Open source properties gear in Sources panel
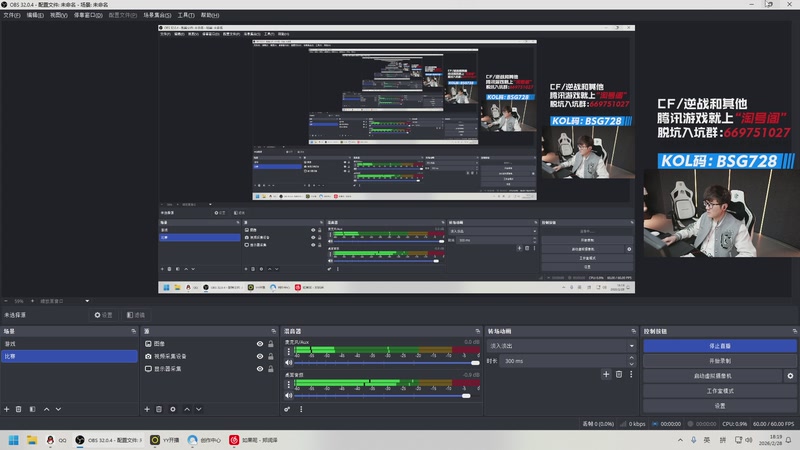 click(x=173, y=409)
